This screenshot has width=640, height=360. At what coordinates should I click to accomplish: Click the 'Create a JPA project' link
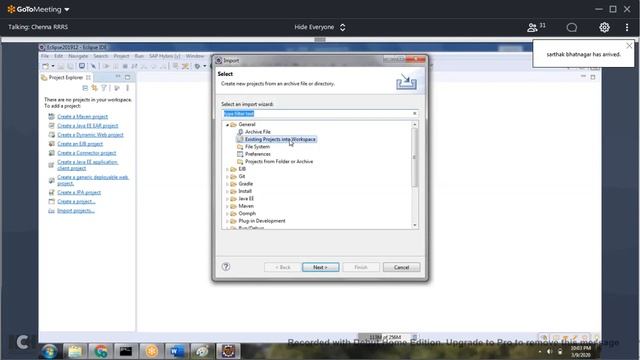[x=79, y=192]
